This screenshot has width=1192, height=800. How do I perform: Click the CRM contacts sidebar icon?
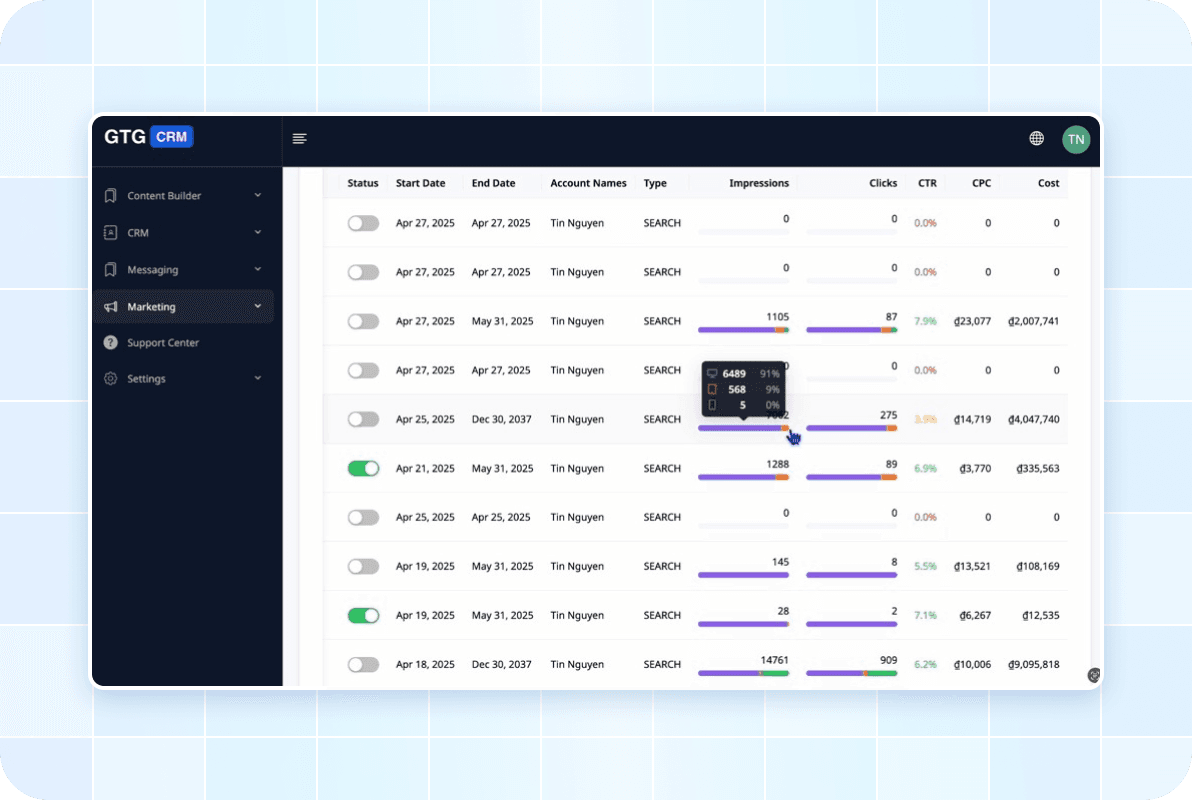pos(110,233)
